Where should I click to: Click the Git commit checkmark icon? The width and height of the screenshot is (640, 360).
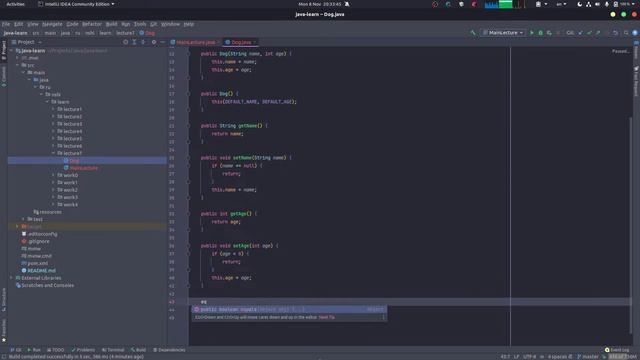pos(589,33)
